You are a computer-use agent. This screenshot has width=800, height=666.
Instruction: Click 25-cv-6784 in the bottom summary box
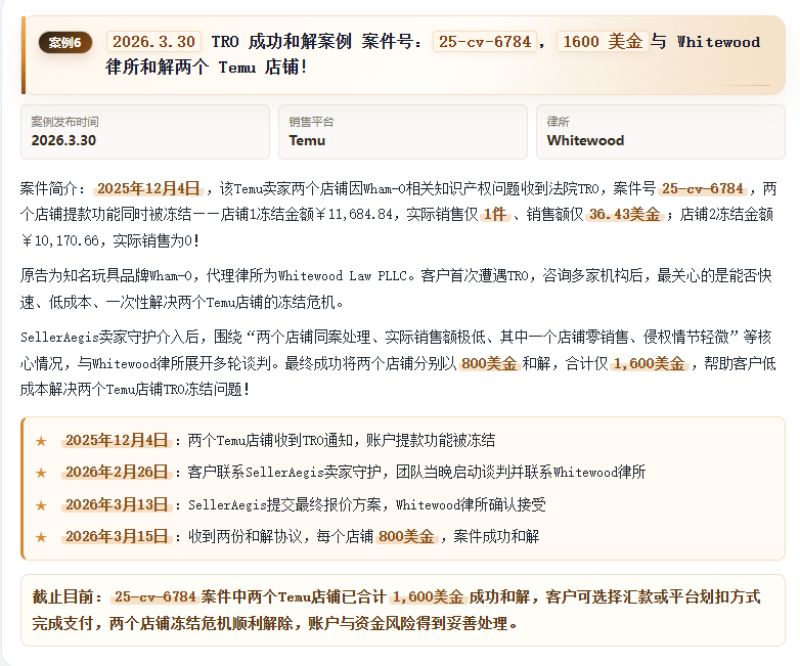[x=155, y=597]
